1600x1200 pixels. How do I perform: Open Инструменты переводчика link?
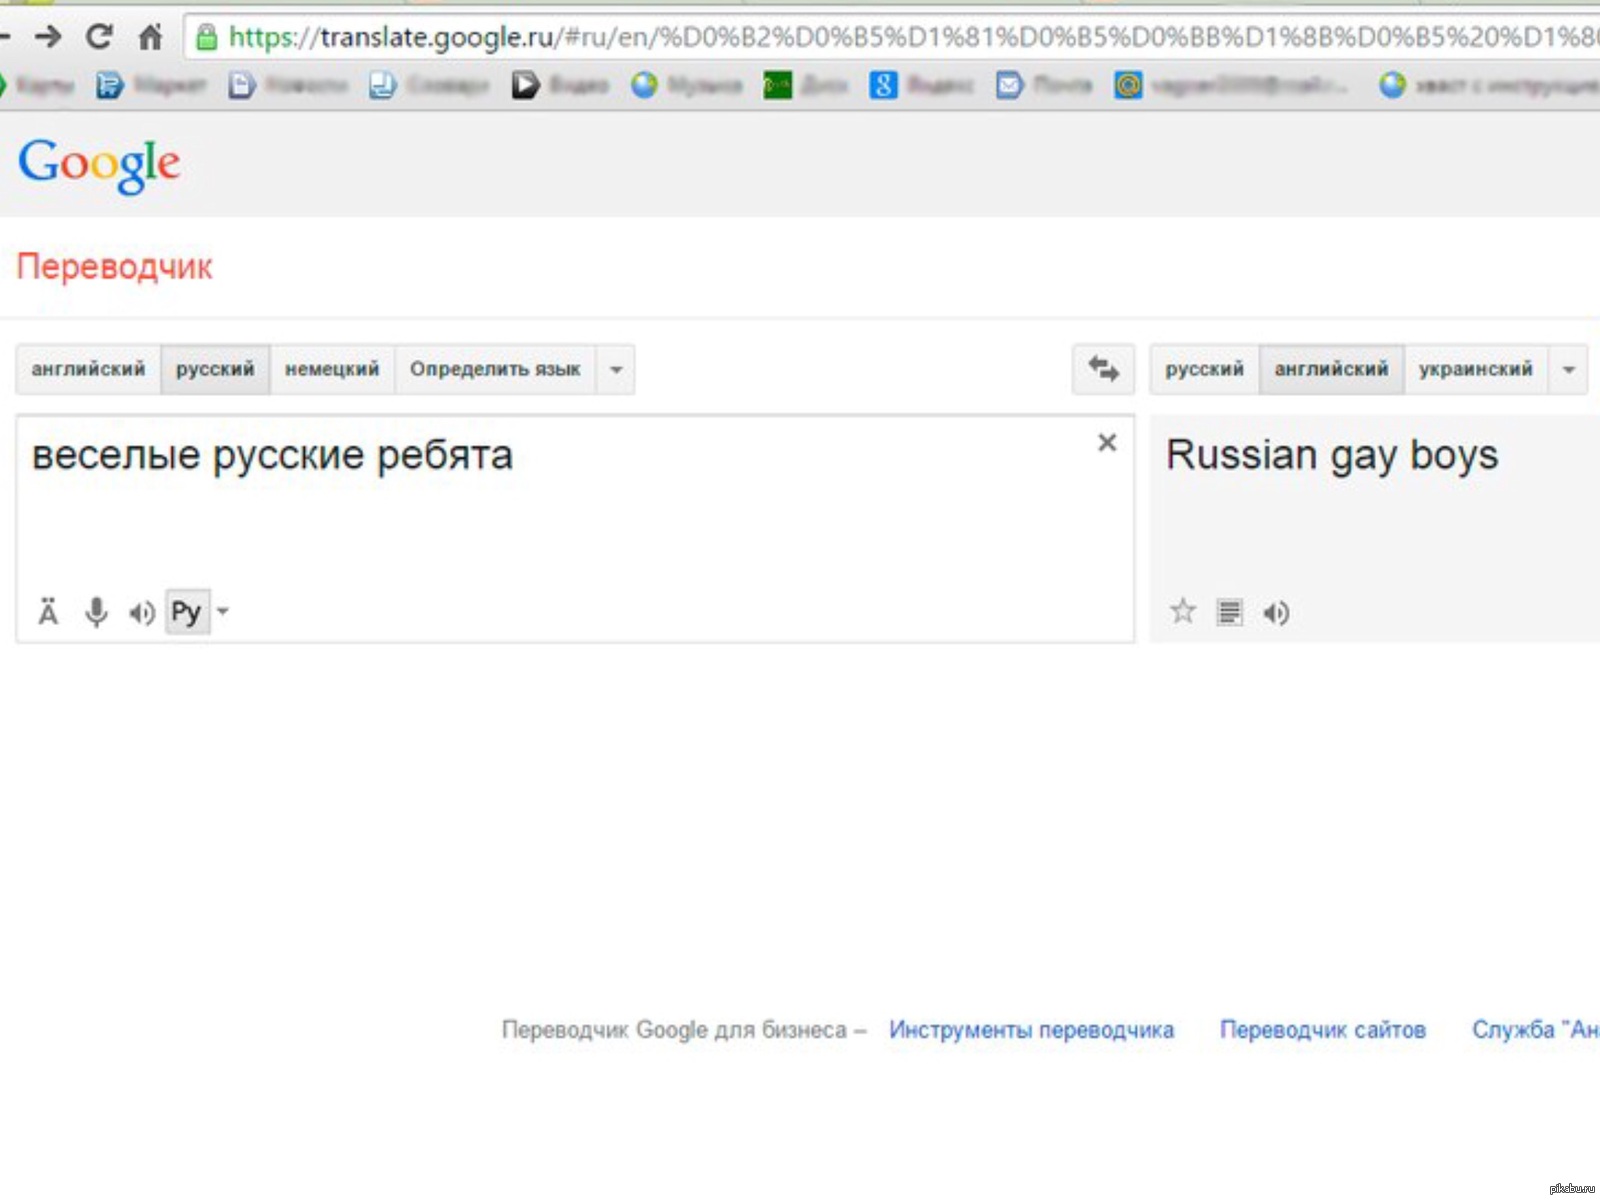1031,1030
